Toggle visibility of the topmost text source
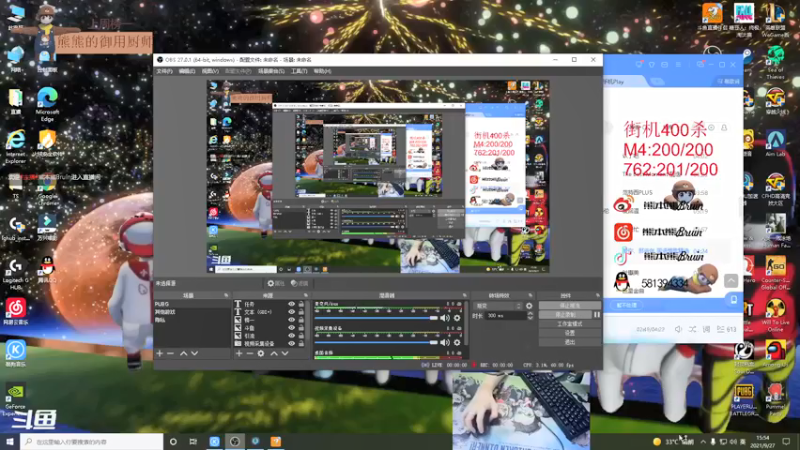800x450 pixels. tap(291, 304)
